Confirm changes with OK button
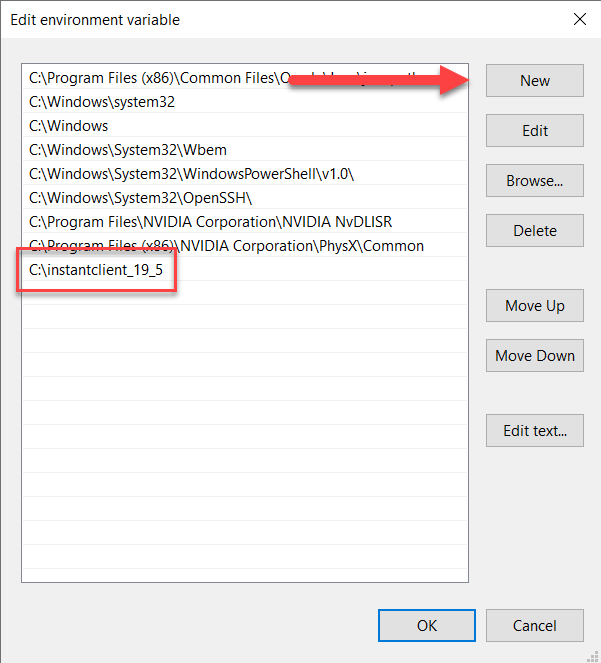The height and width of the screenshot is (663, 601). 427,626
